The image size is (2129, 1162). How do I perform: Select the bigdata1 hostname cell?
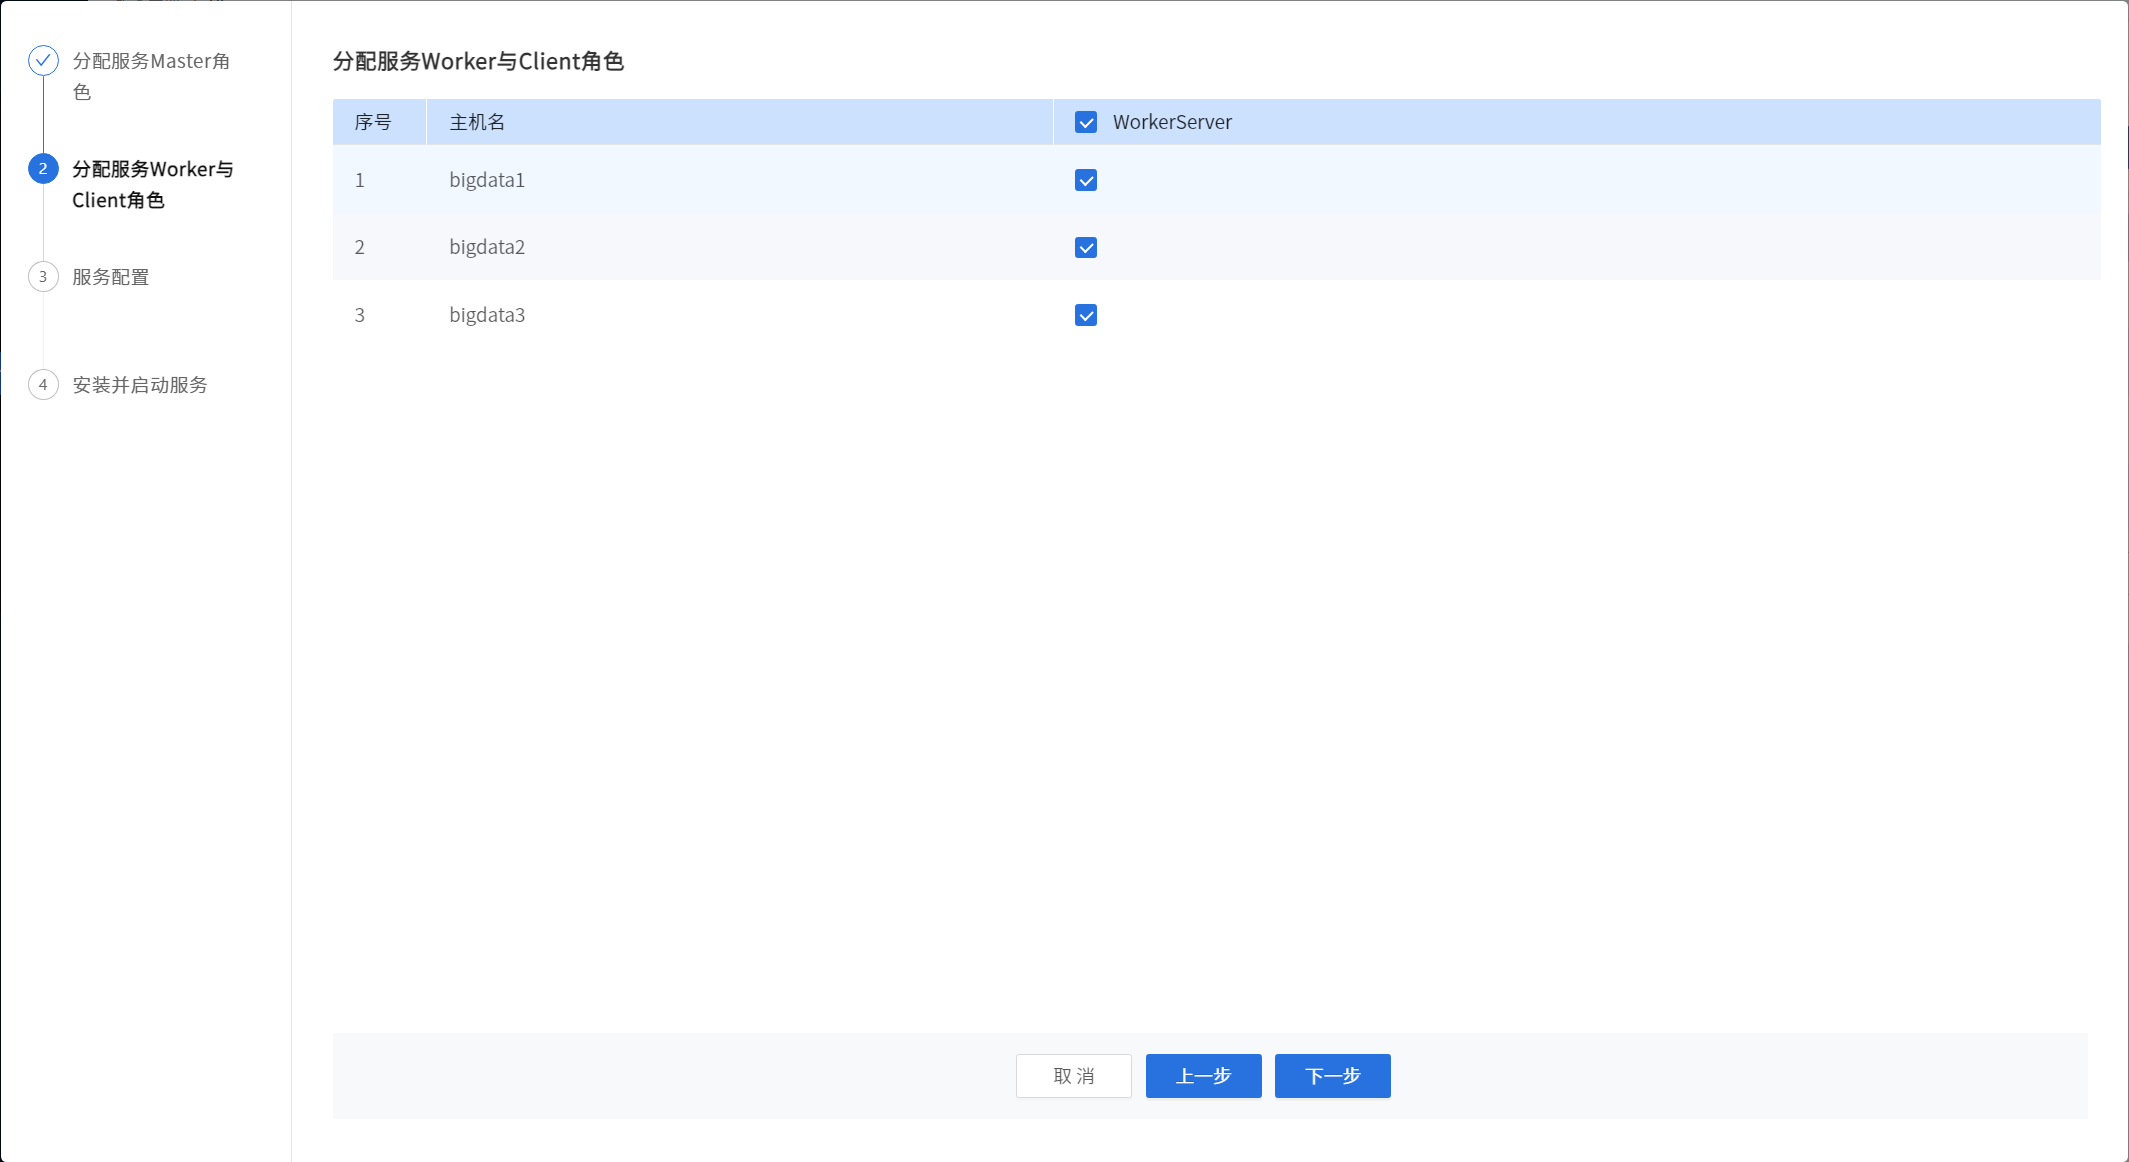(487, 180)
